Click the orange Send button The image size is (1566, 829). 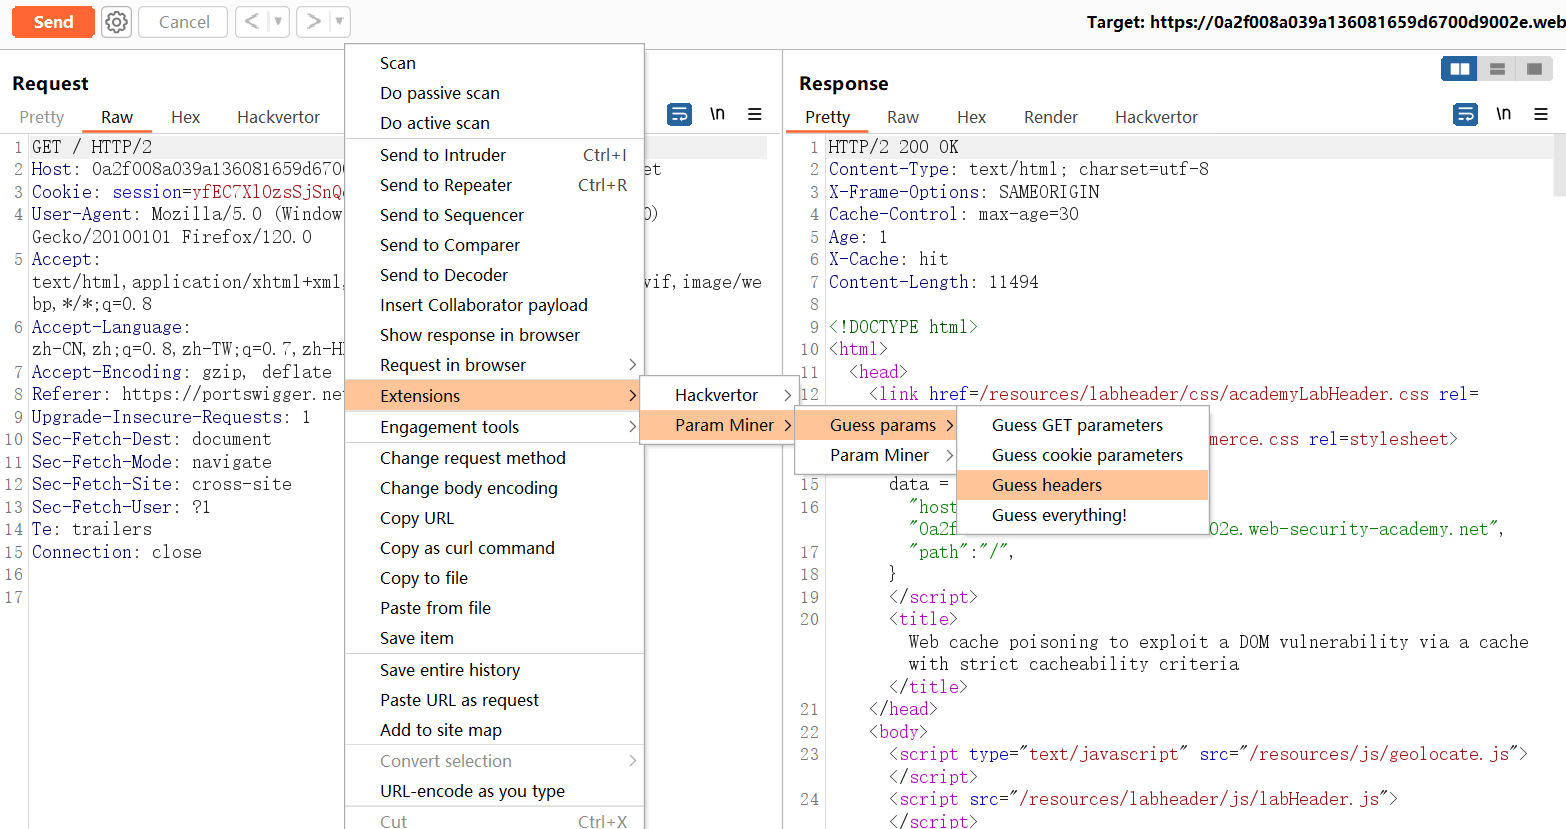pos(53,22)
